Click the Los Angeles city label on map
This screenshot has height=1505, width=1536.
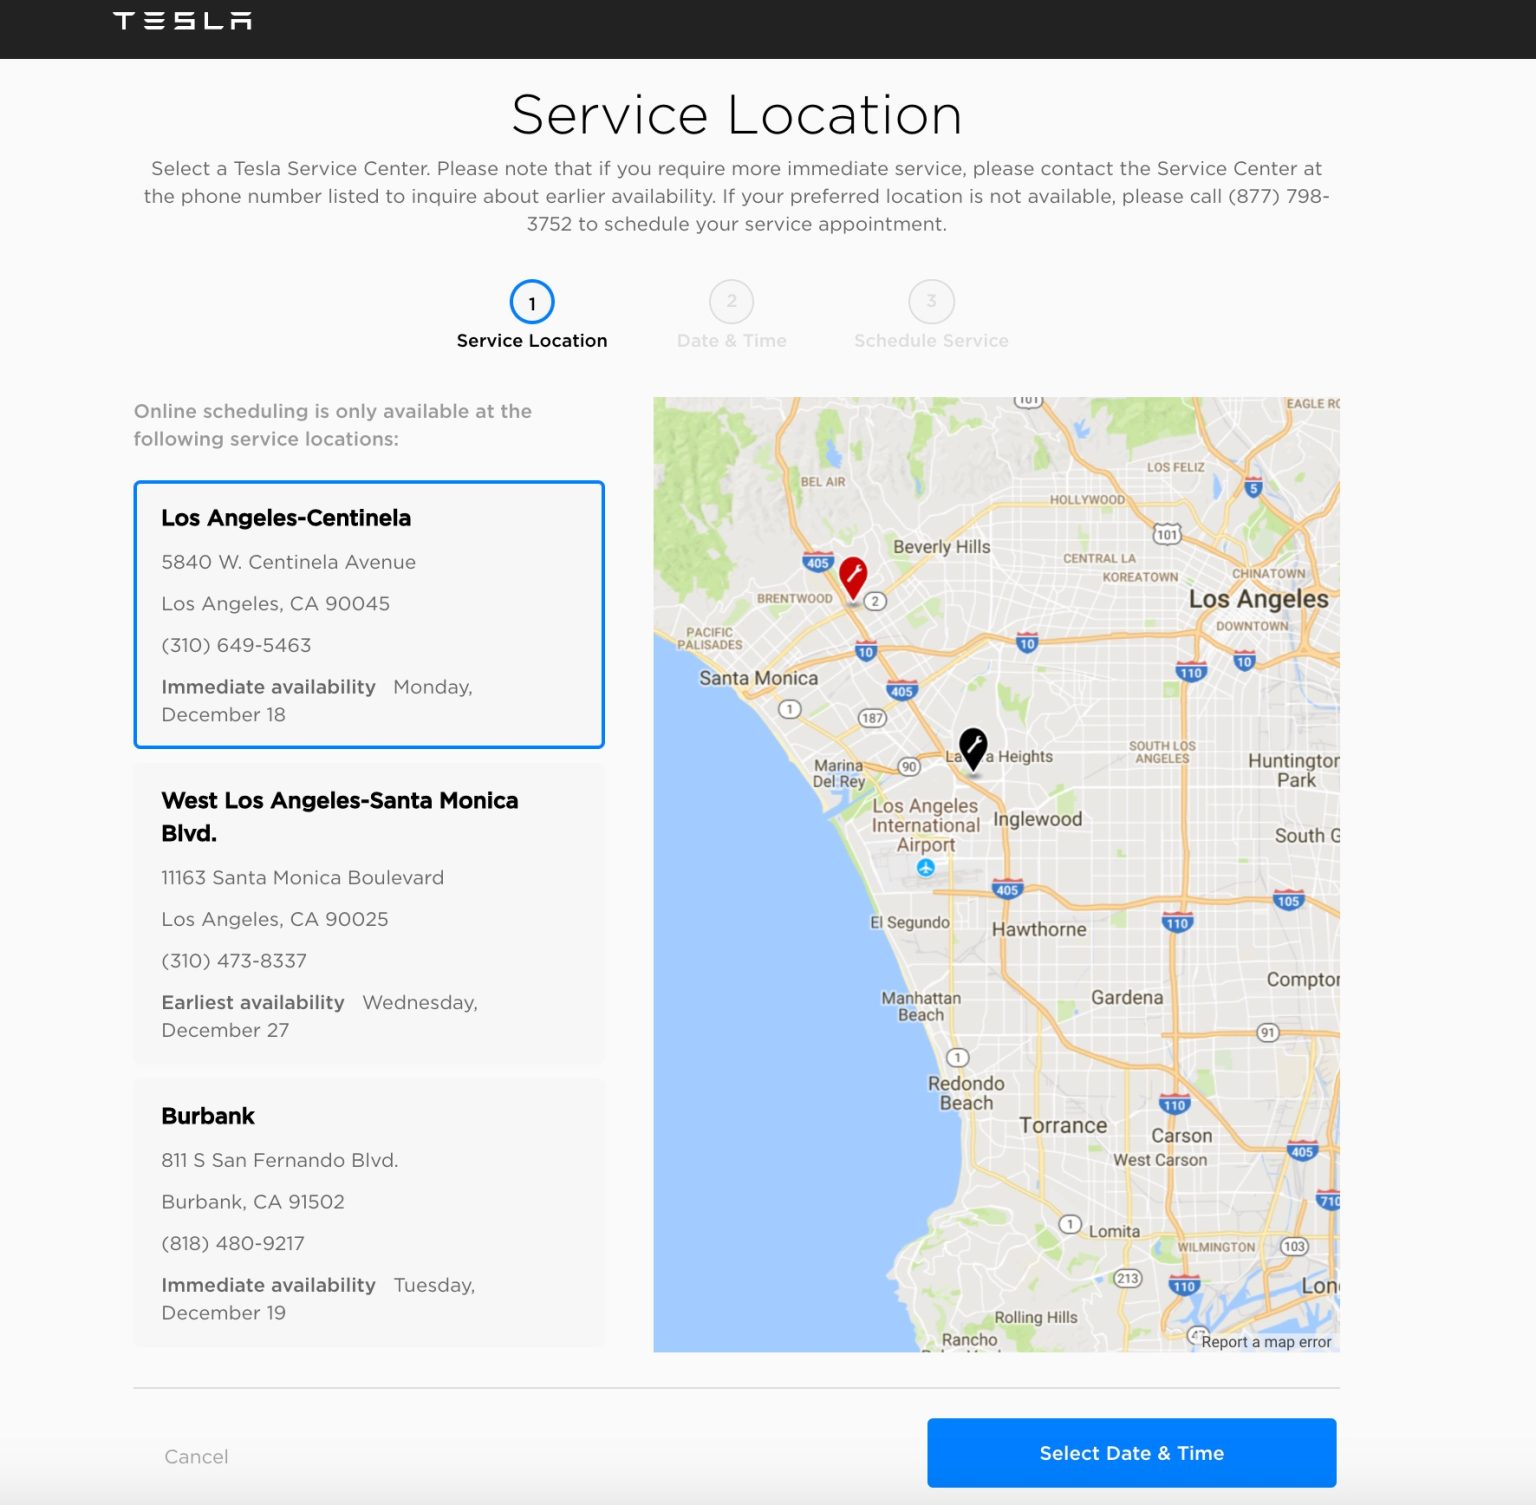1258,599
